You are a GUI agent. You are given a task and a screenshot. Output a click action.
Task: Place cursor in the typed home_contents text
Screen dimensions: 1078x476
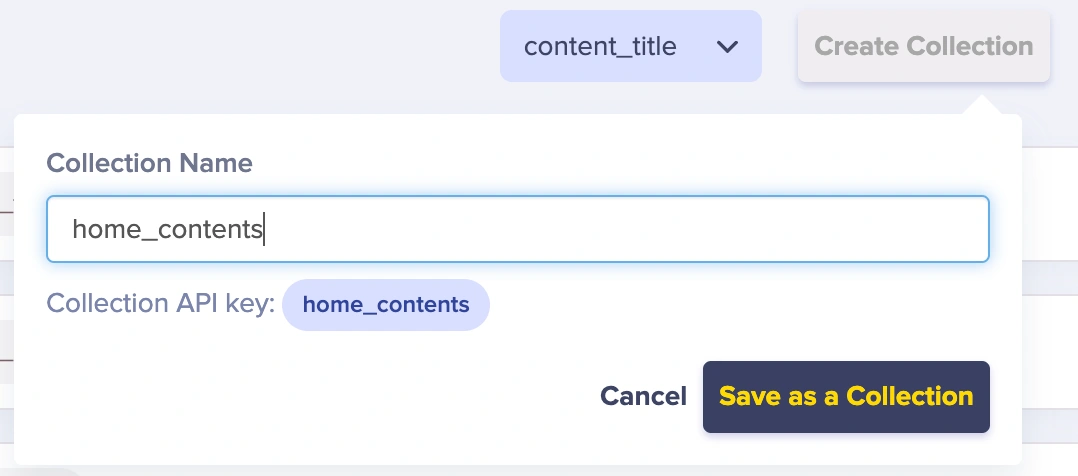166,230
